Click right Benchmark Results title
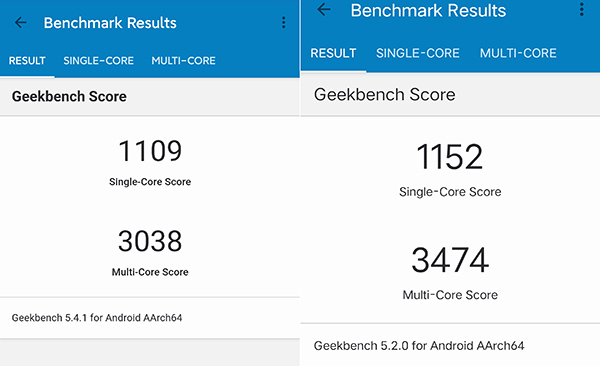Viewport: 600px width, 366px height. click(x=428, y=10)
